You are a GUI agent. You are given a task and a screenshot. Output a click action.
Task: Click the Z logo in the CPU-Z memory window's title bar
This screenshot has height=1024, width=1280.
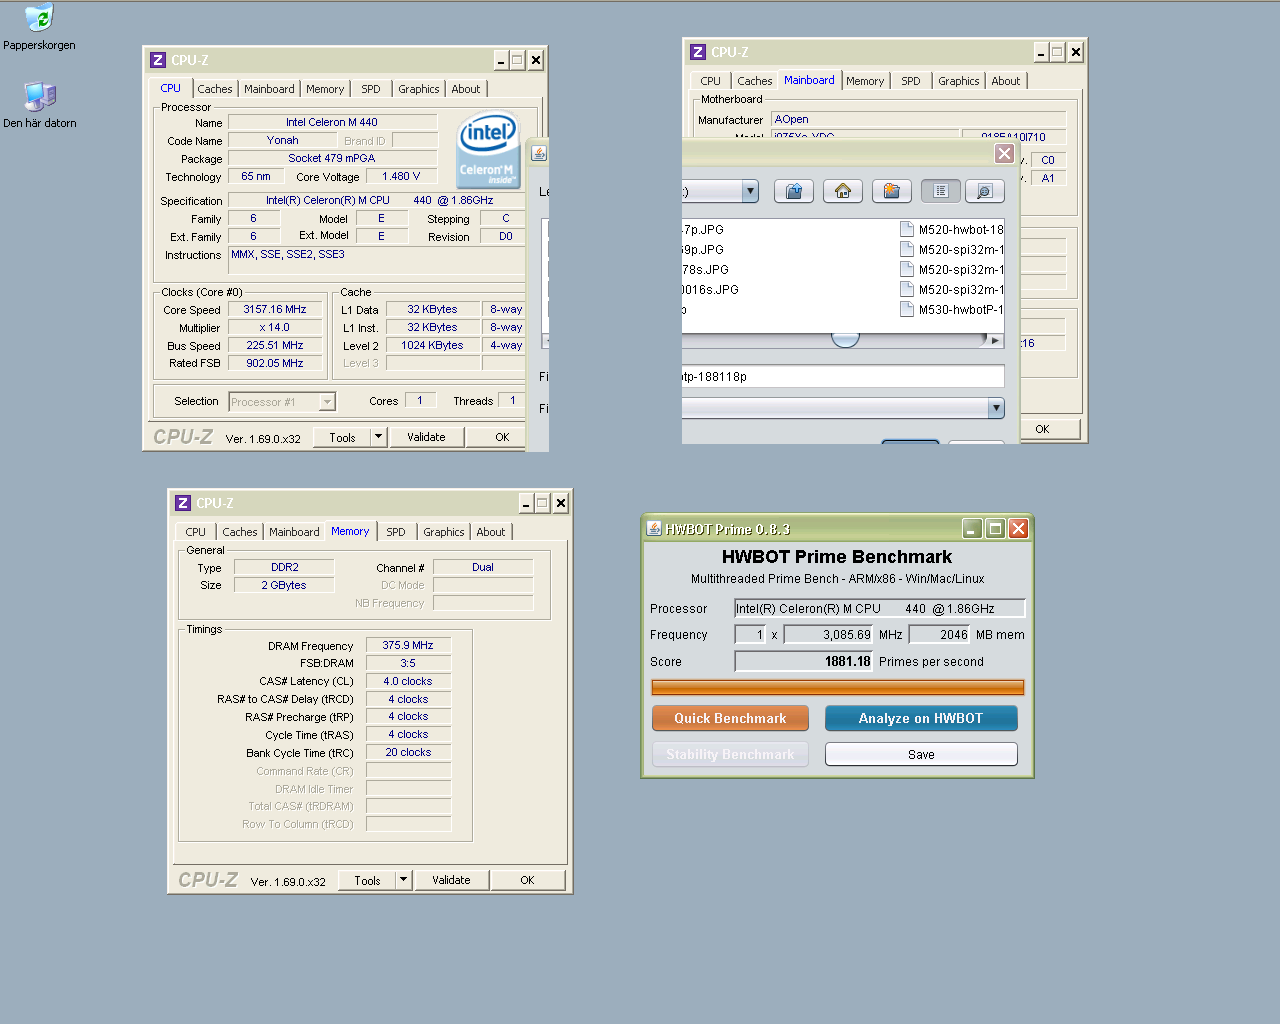click(x=183, y=503)
